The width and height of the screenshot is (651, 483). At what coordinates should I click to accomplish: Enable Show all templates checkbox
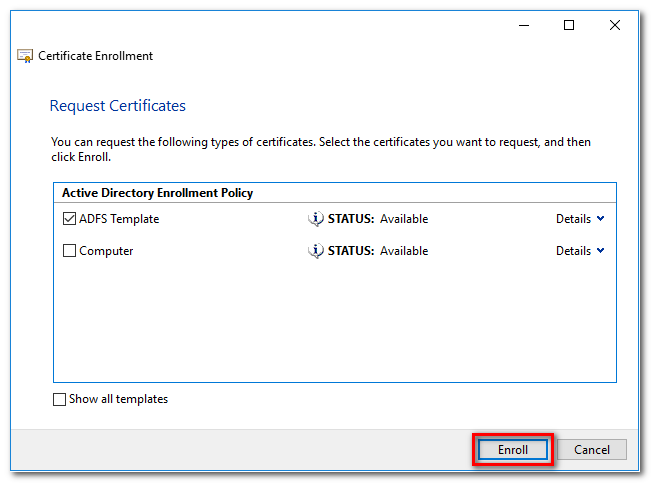pos(59,399)
